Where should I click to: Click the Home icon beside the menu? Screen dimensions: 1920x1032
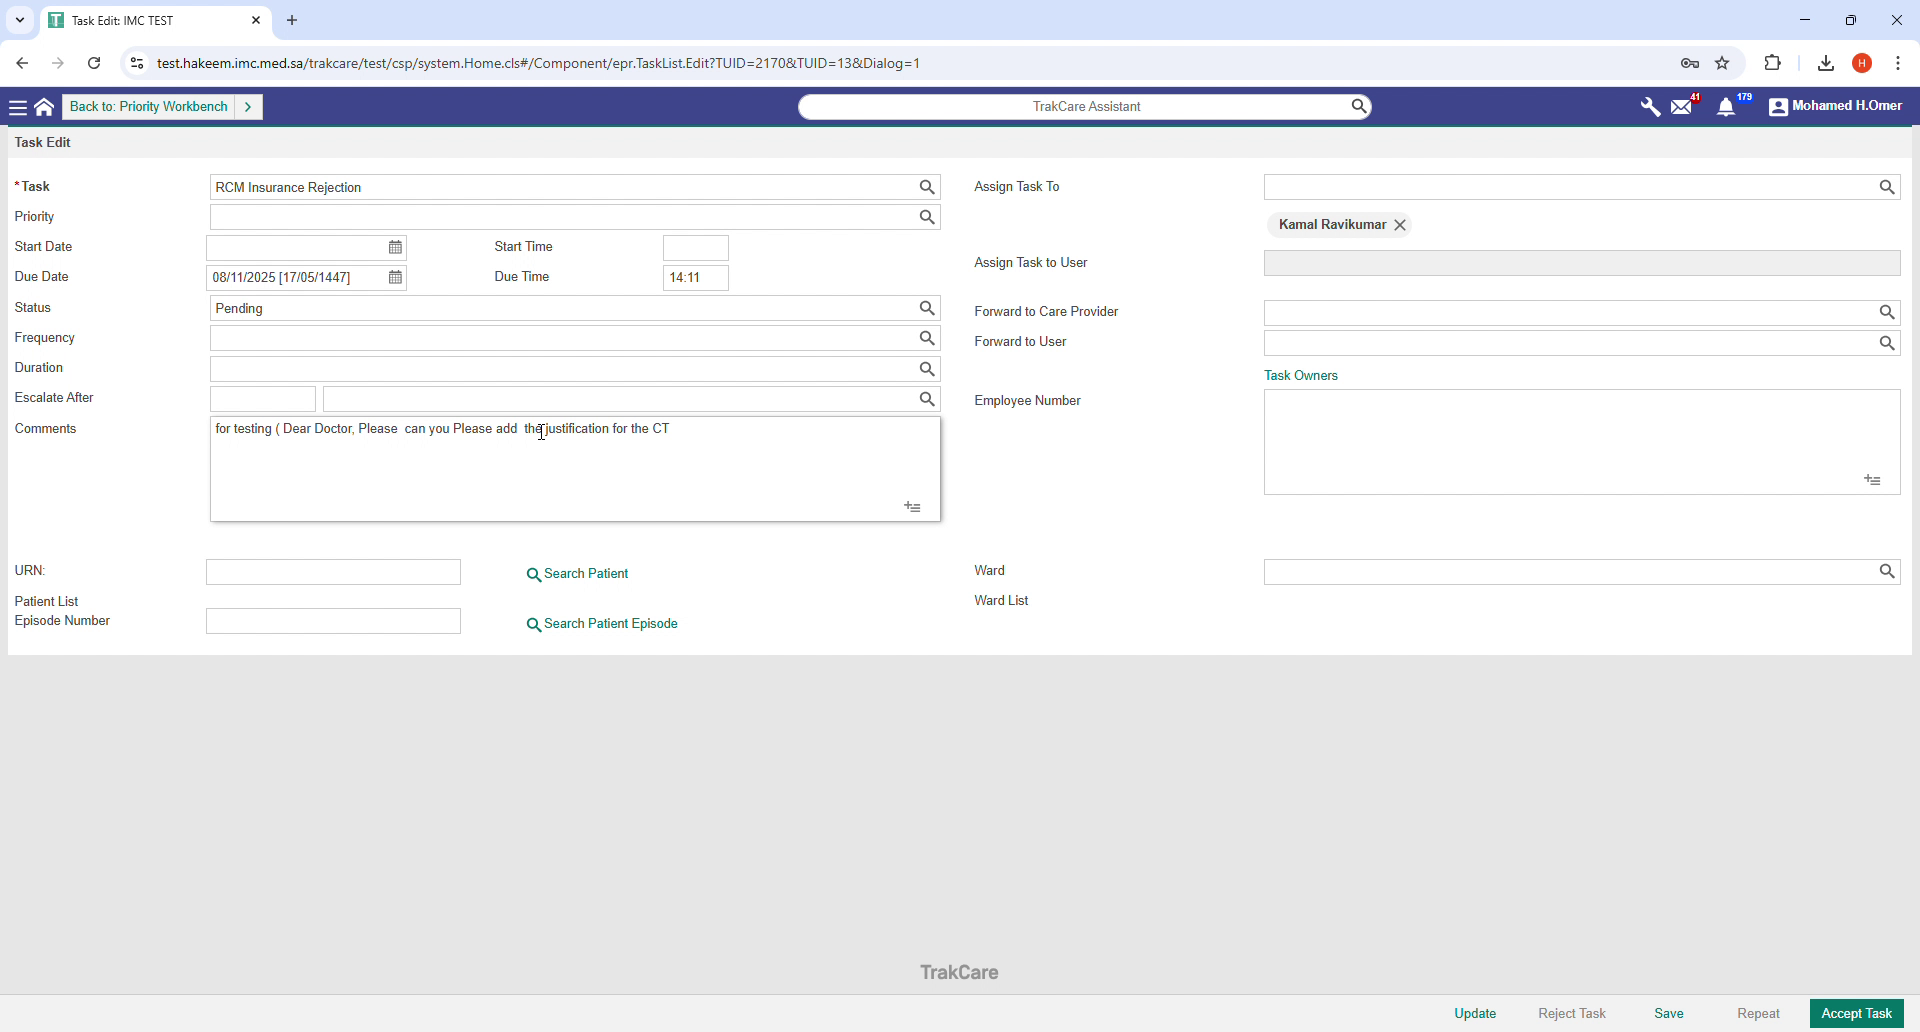pyautogui.click(x=44, y=106)
